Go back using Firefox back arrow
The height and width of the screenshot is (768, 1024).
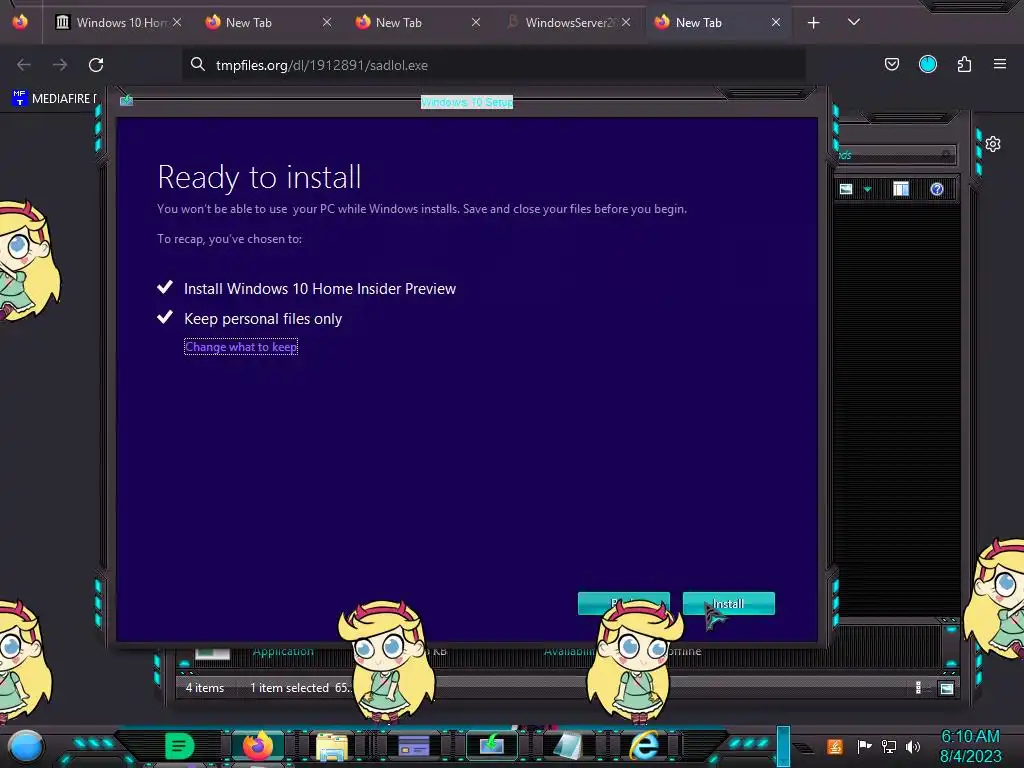(x=24, y=65)
